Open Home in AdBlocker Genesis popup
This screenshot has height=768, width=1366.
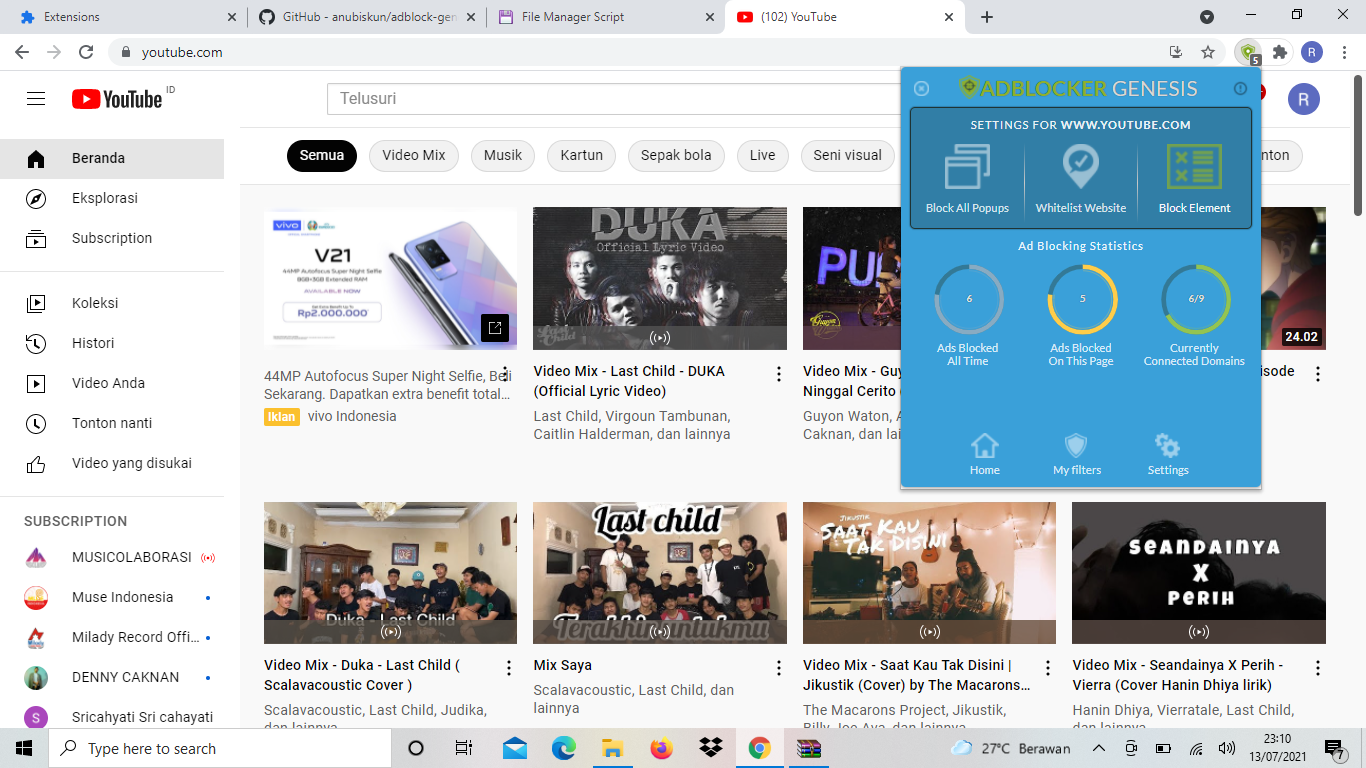click(985, 454)
